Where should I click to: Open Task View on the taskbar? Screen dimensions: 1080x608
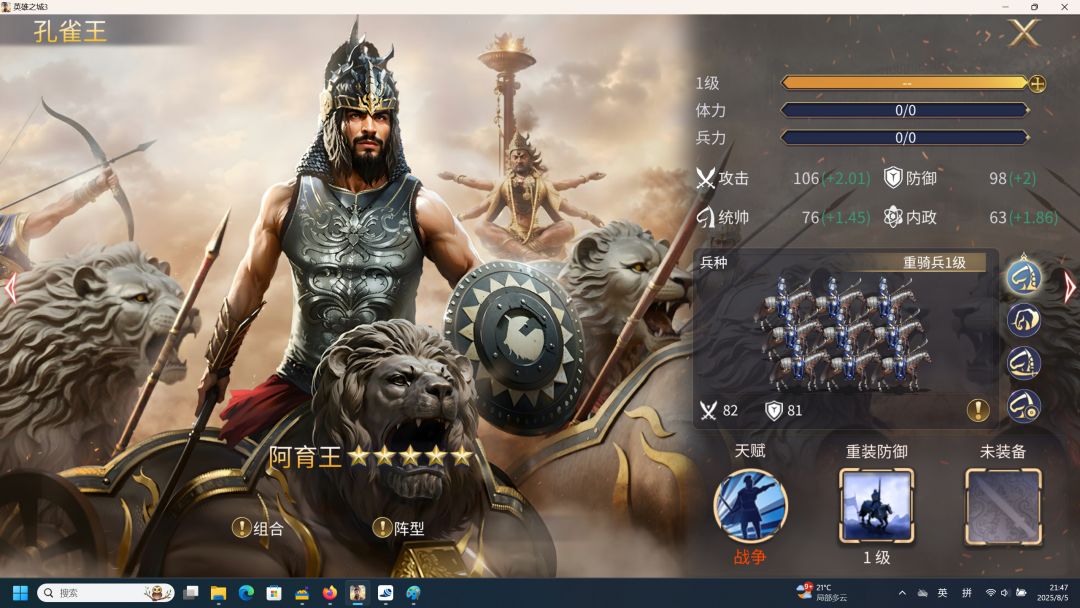pyautogui.click(x=191, y=593)
